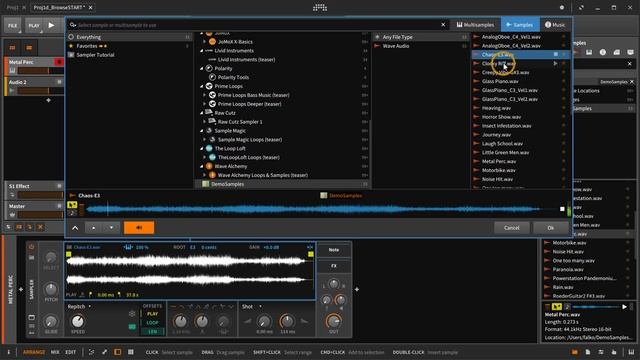Start playback with the transport play button
This screenshot has height=360, width=640.
51,25
